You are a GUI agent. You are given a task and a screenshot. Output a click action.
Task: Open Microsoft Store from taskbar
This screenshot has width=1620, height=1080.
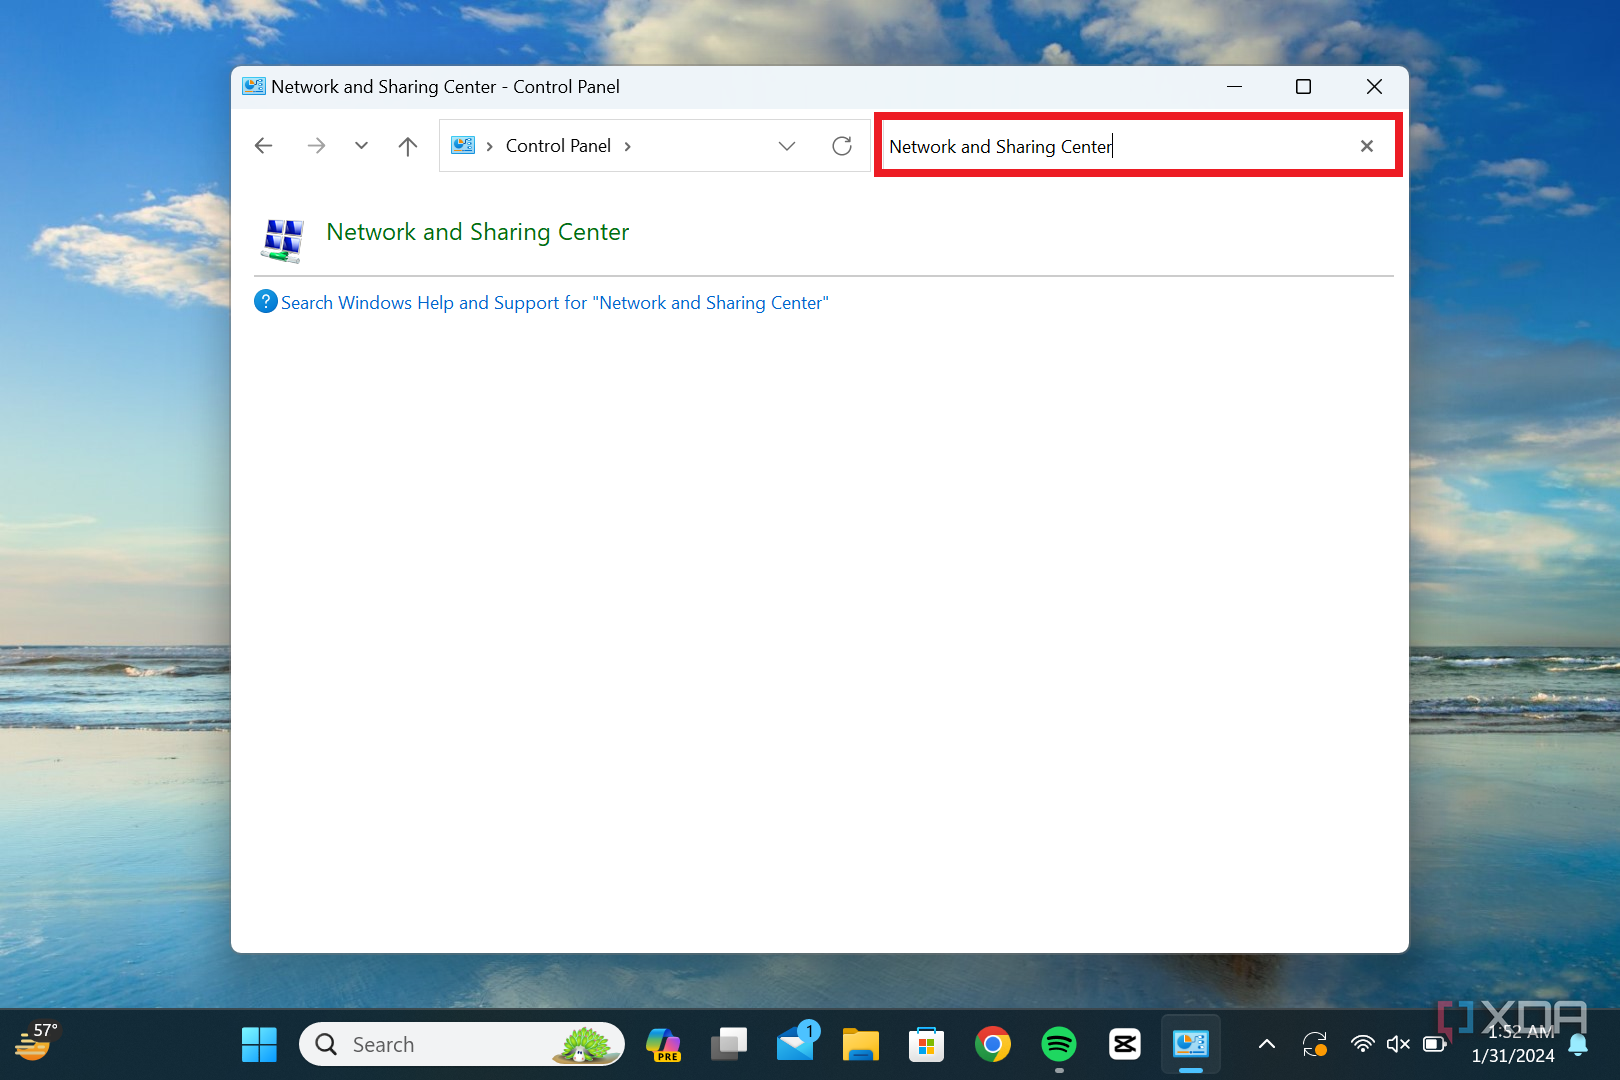pos(926,1045)
